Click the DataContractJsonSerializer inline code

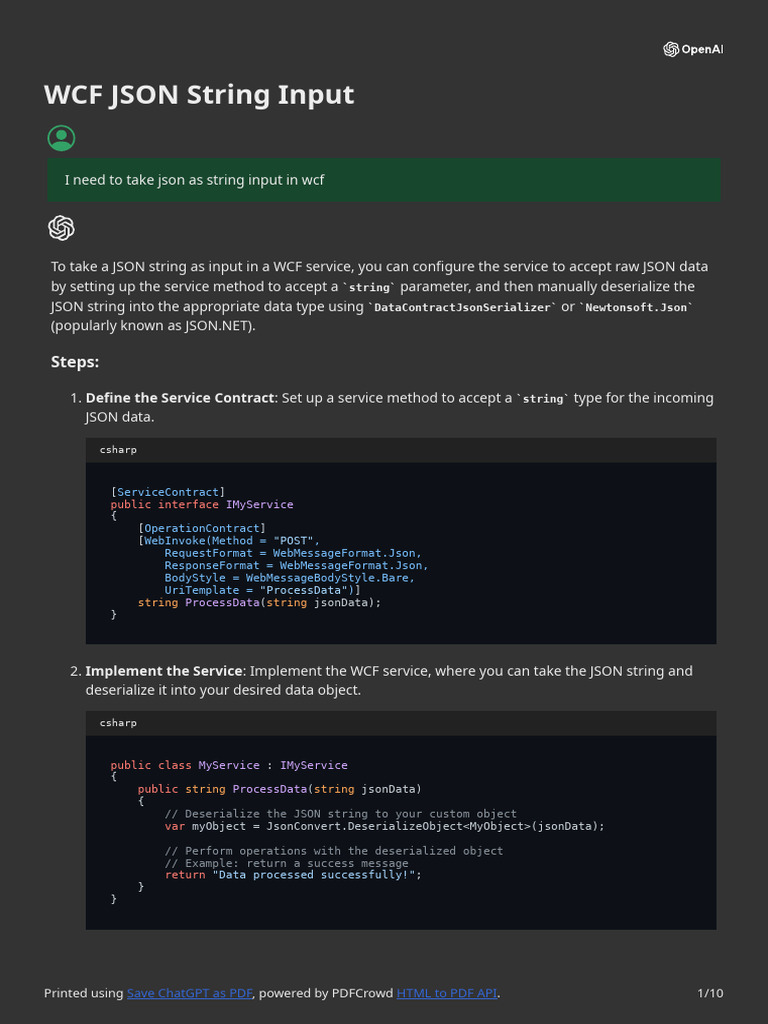(x=461, y=308)
